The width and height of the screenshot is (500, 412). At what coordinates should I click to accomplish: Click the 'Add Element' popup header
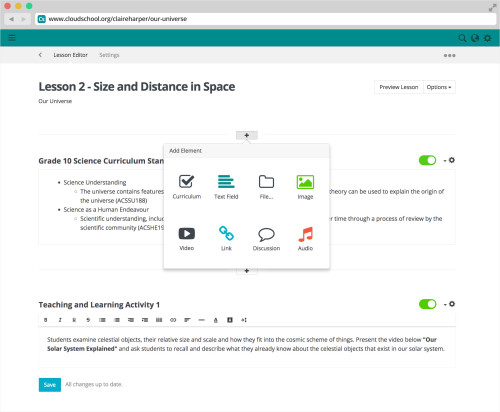click(247, 151)
